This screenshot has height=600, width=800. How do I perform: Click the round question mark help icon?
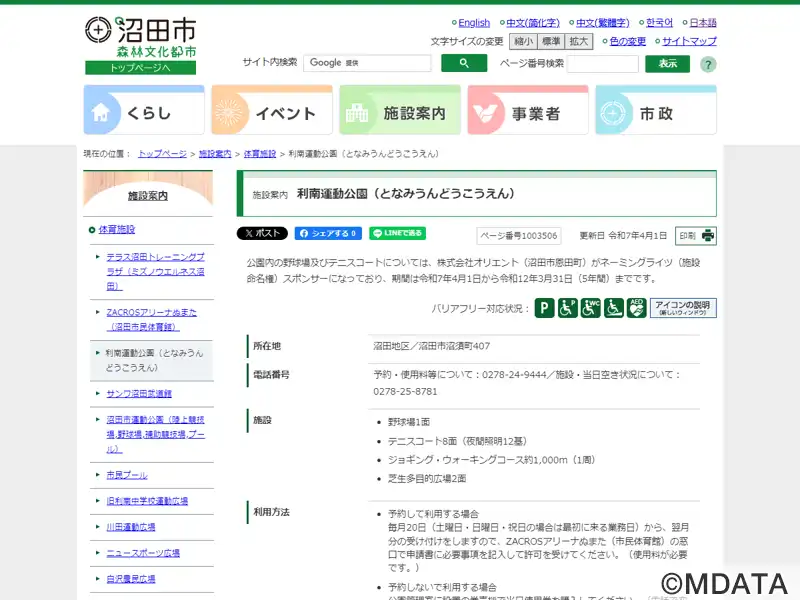tap(708, 64)
